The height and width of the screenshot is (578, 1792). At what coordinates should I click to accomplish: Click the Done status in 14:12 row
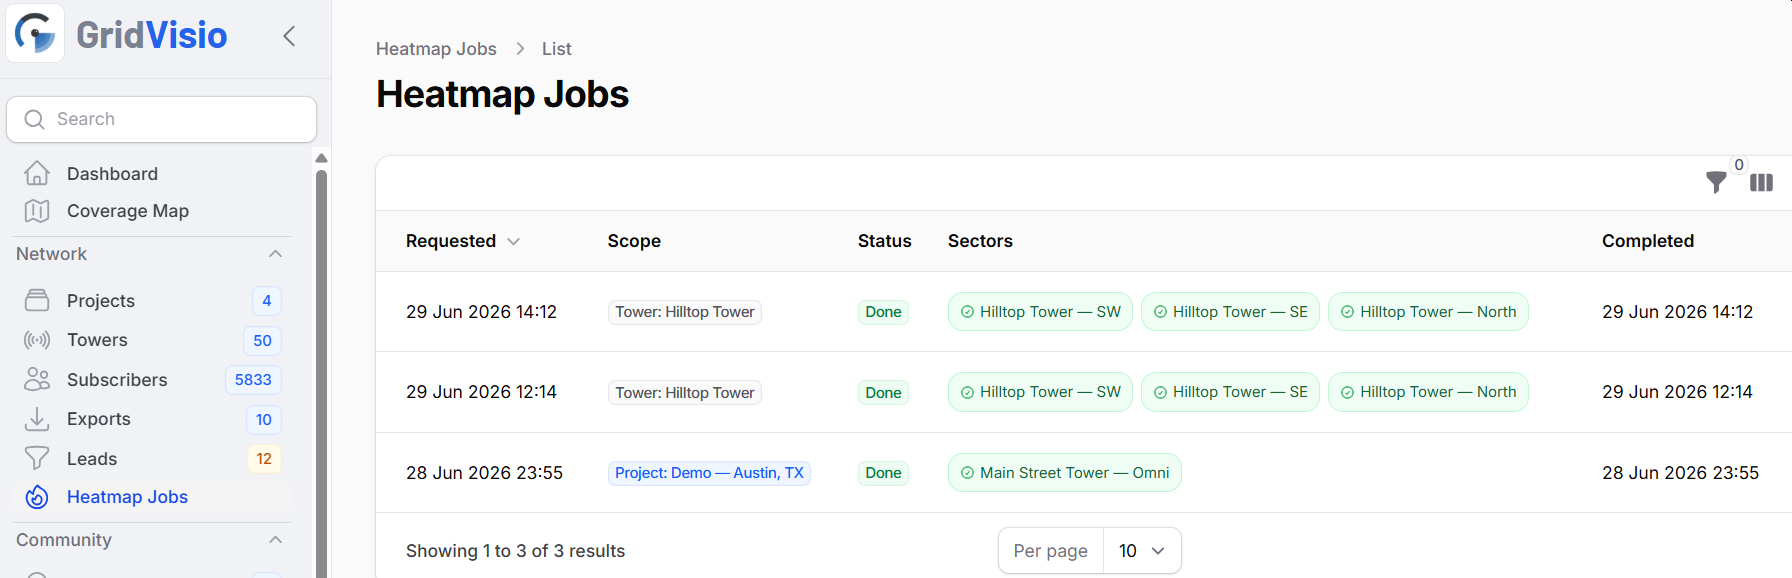(x=883, y=312)
